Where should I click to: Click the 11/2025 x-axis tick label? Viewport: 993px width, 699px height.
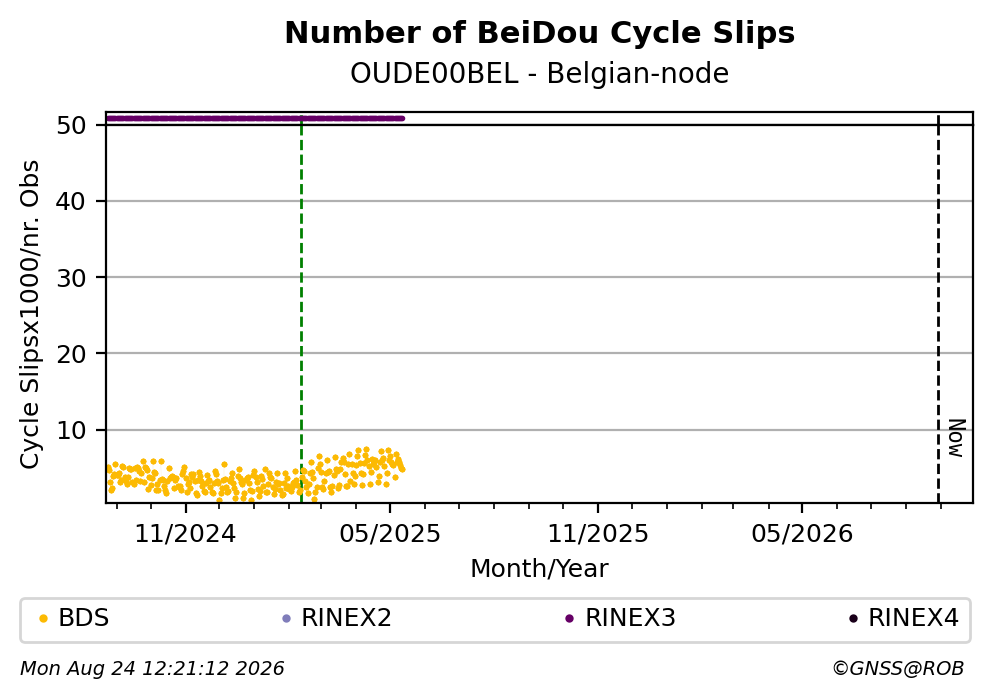pos(598,534)
